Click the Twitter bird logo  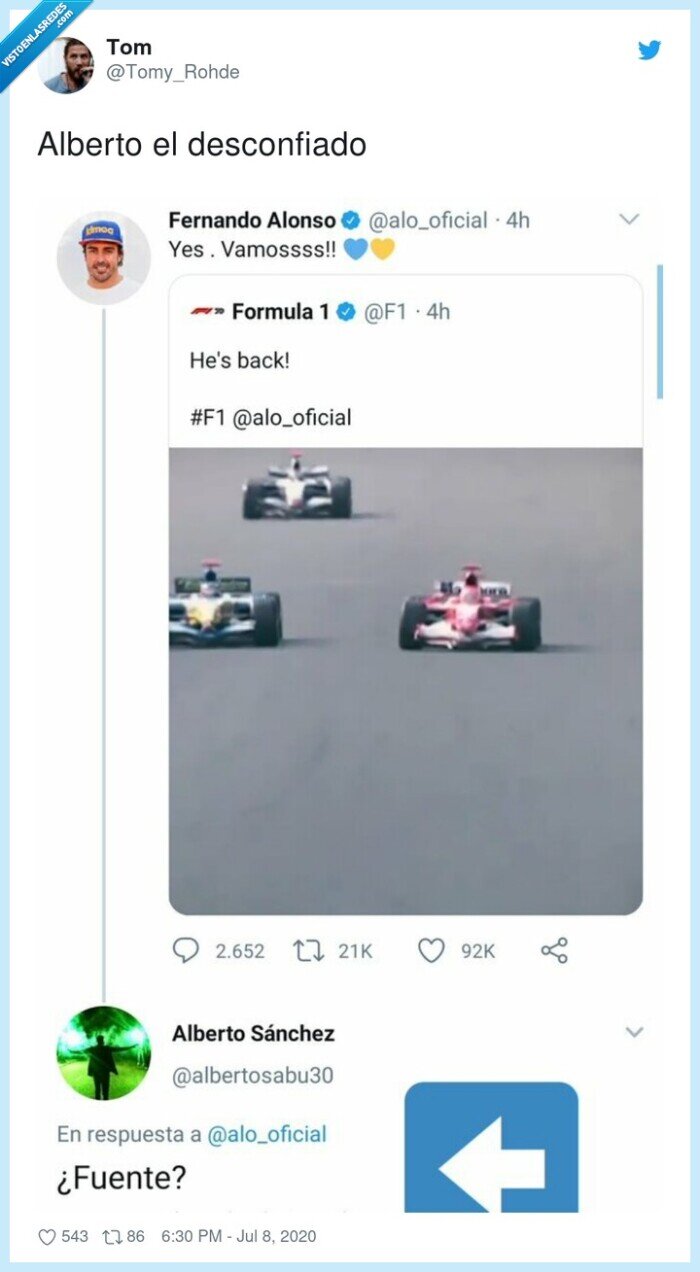(x=649, y=48)
